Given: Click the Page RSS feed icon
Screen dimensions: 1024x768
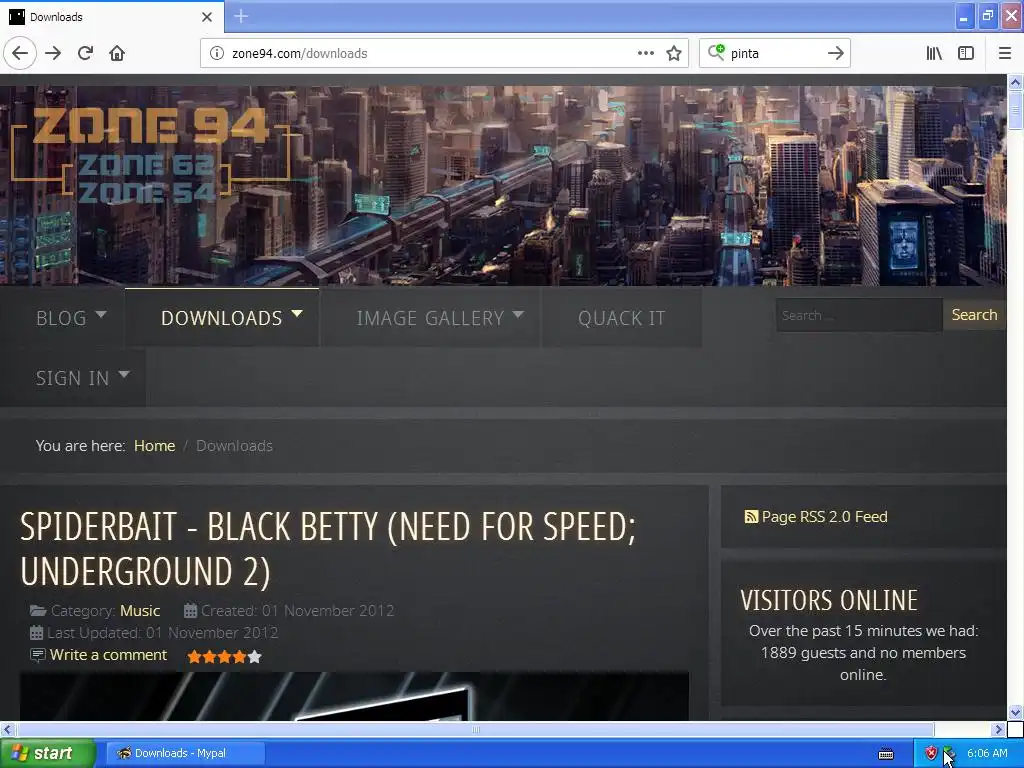Looking at the screenshot, I should pos(751,517).
